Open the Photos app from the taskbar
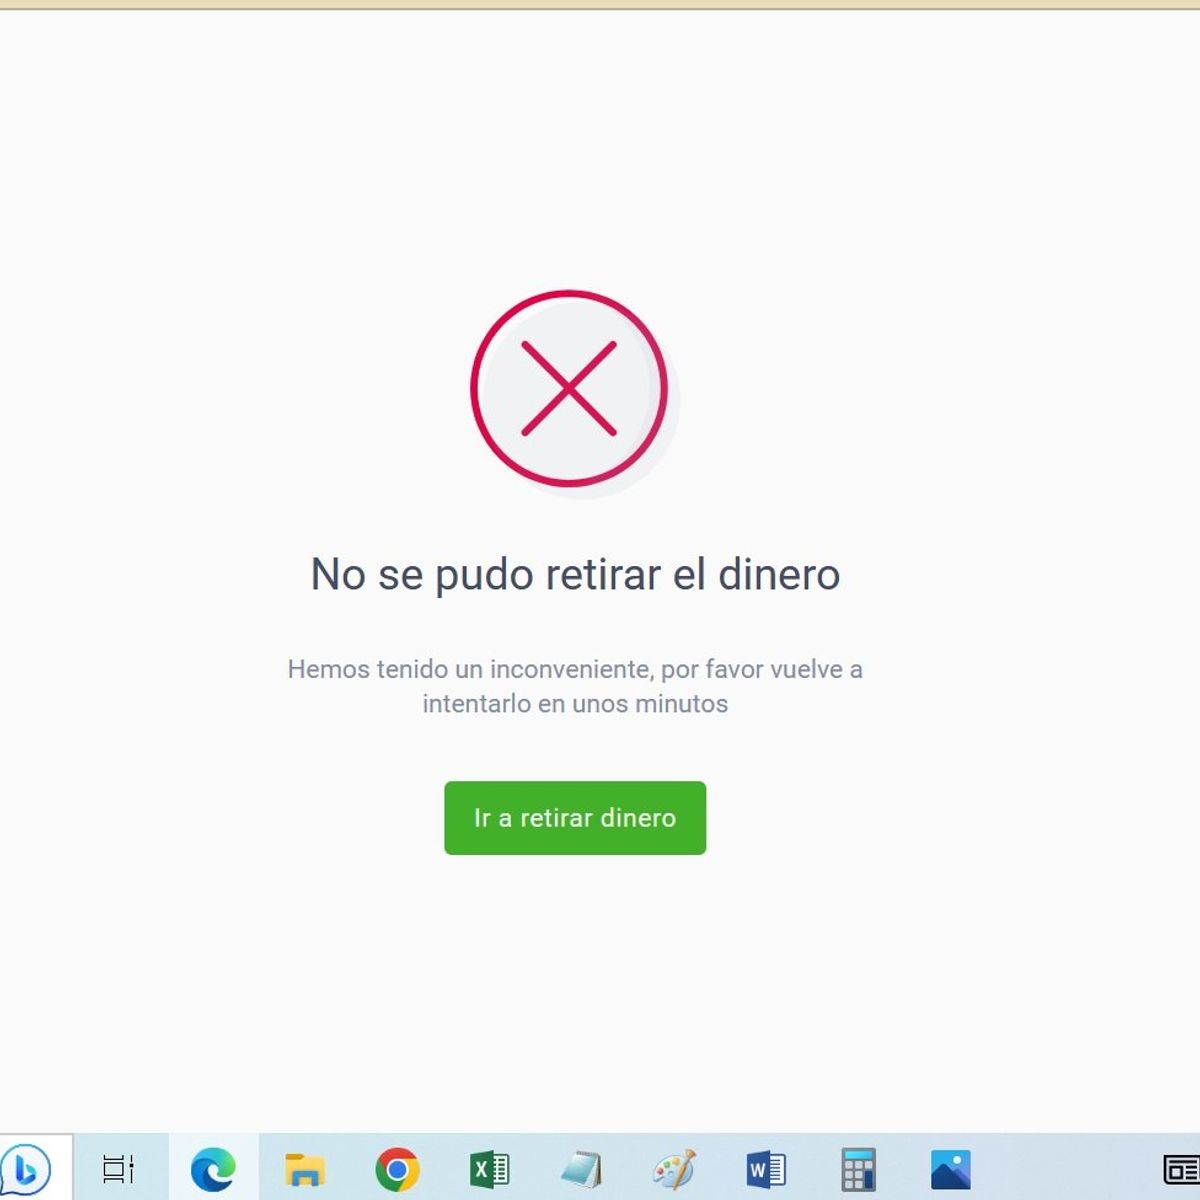Viewport: 1200px width, 1200px height. tap(950, 1168)
